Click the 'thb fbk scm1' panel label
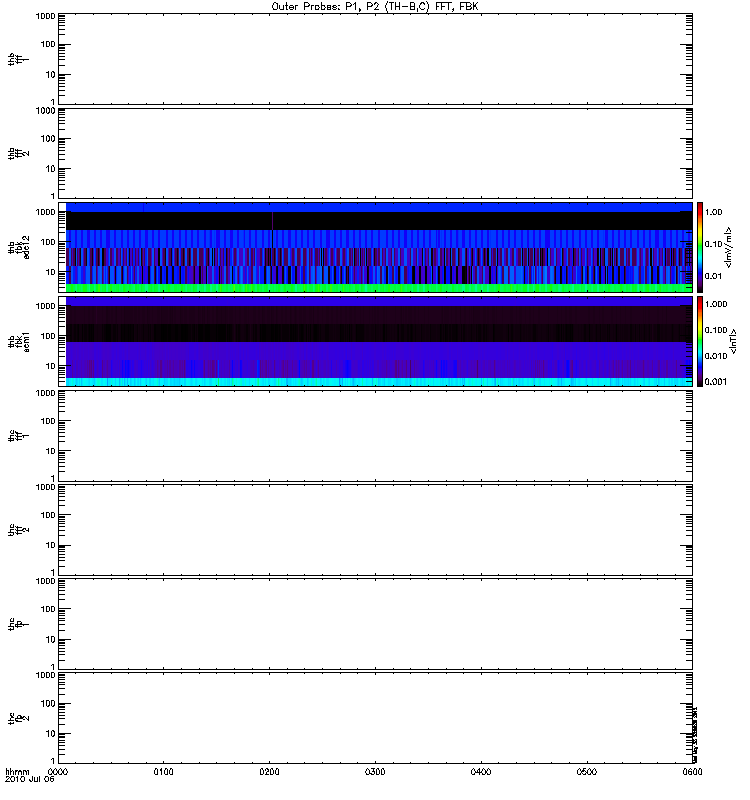This screenshot has width=750, height=800. tap(18, 341)
